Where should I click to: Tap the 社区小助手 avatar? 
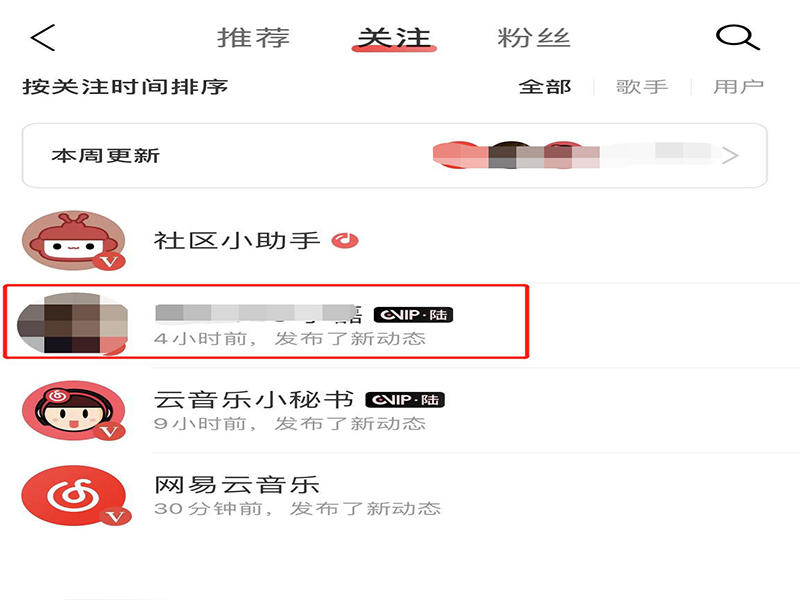(x=73, y=240)
